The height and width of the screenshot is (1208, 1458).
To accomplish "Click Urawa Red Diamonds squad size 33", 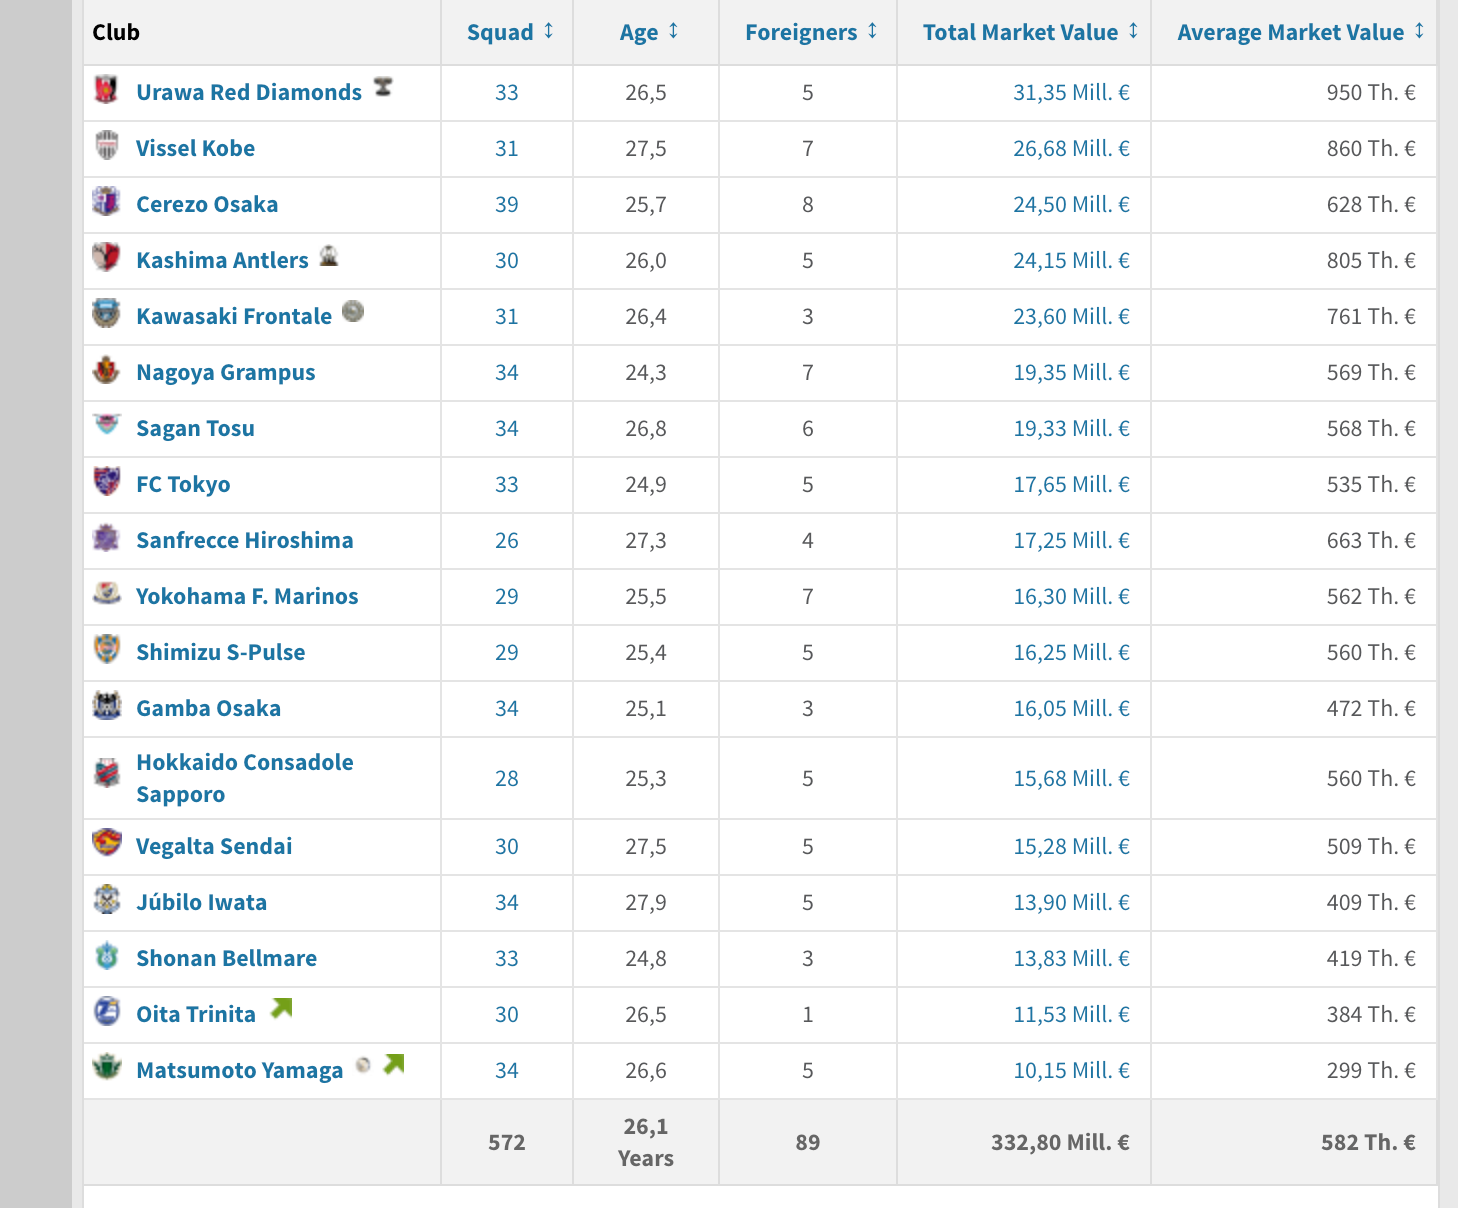I will click(507, 92).
